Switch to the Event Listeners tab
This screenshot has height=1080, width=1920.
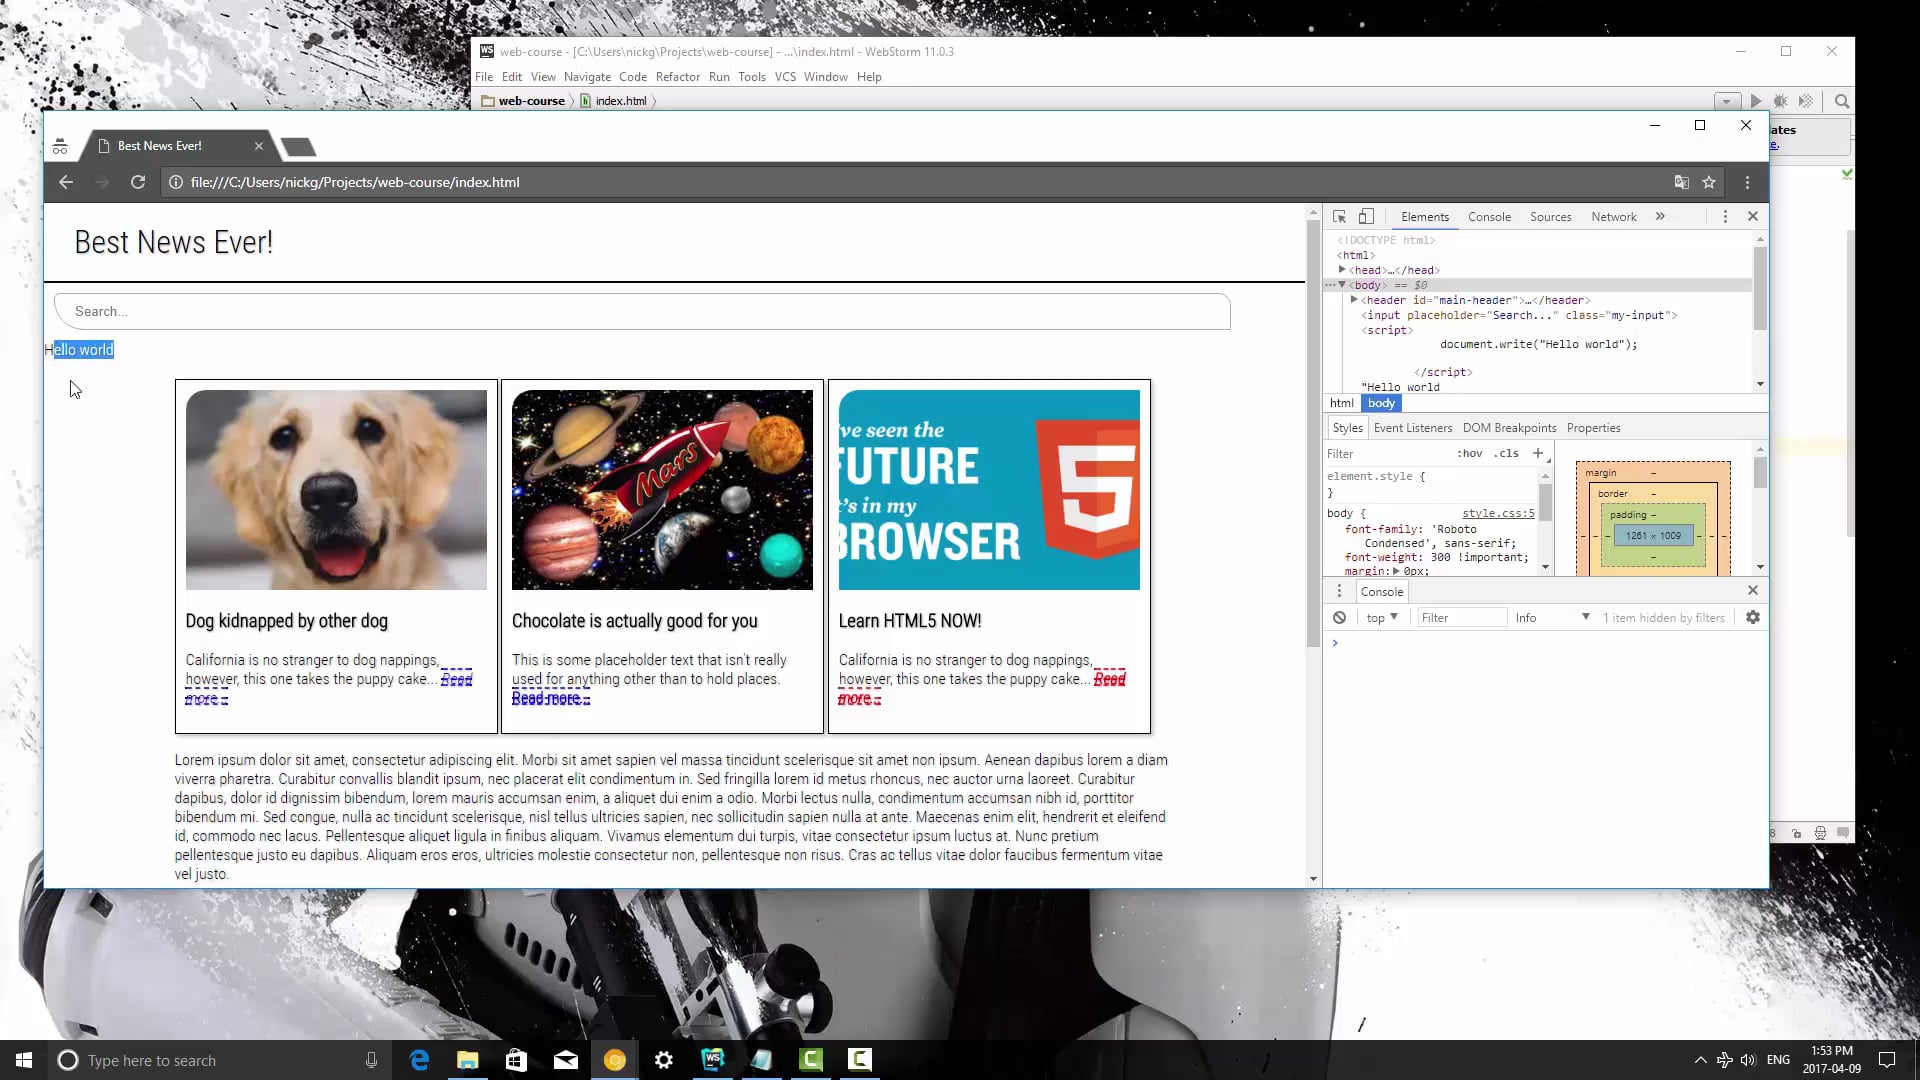1412,427
